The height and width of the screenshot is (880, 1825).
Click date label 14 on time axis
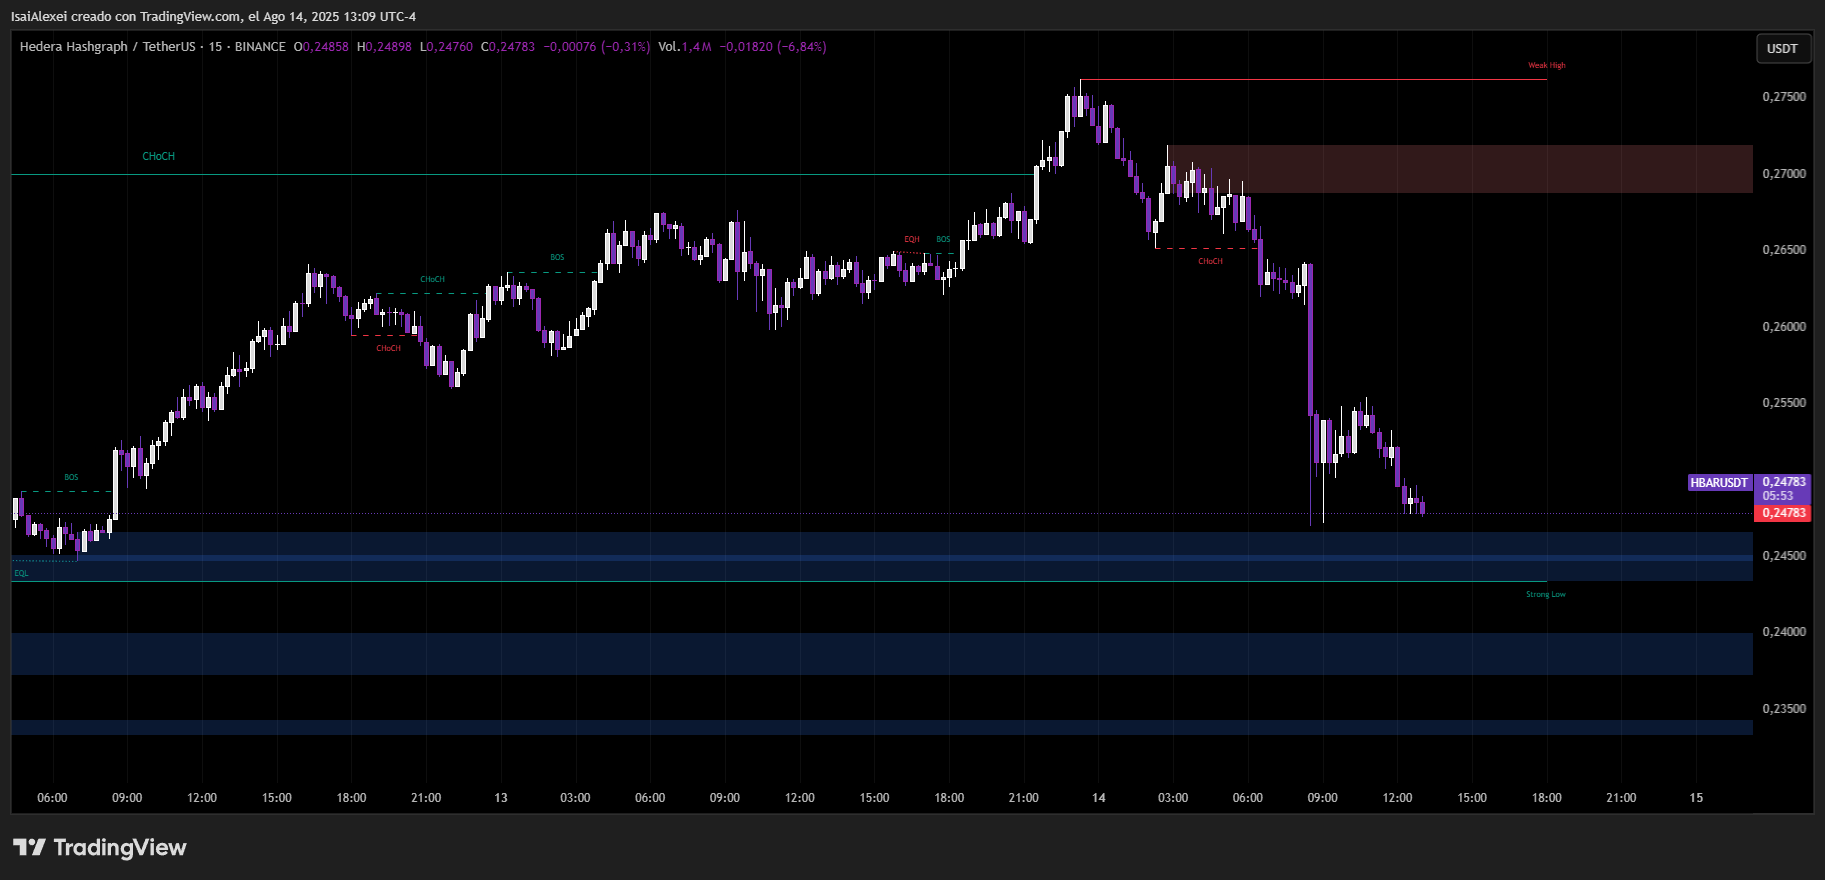(1098, 798)
